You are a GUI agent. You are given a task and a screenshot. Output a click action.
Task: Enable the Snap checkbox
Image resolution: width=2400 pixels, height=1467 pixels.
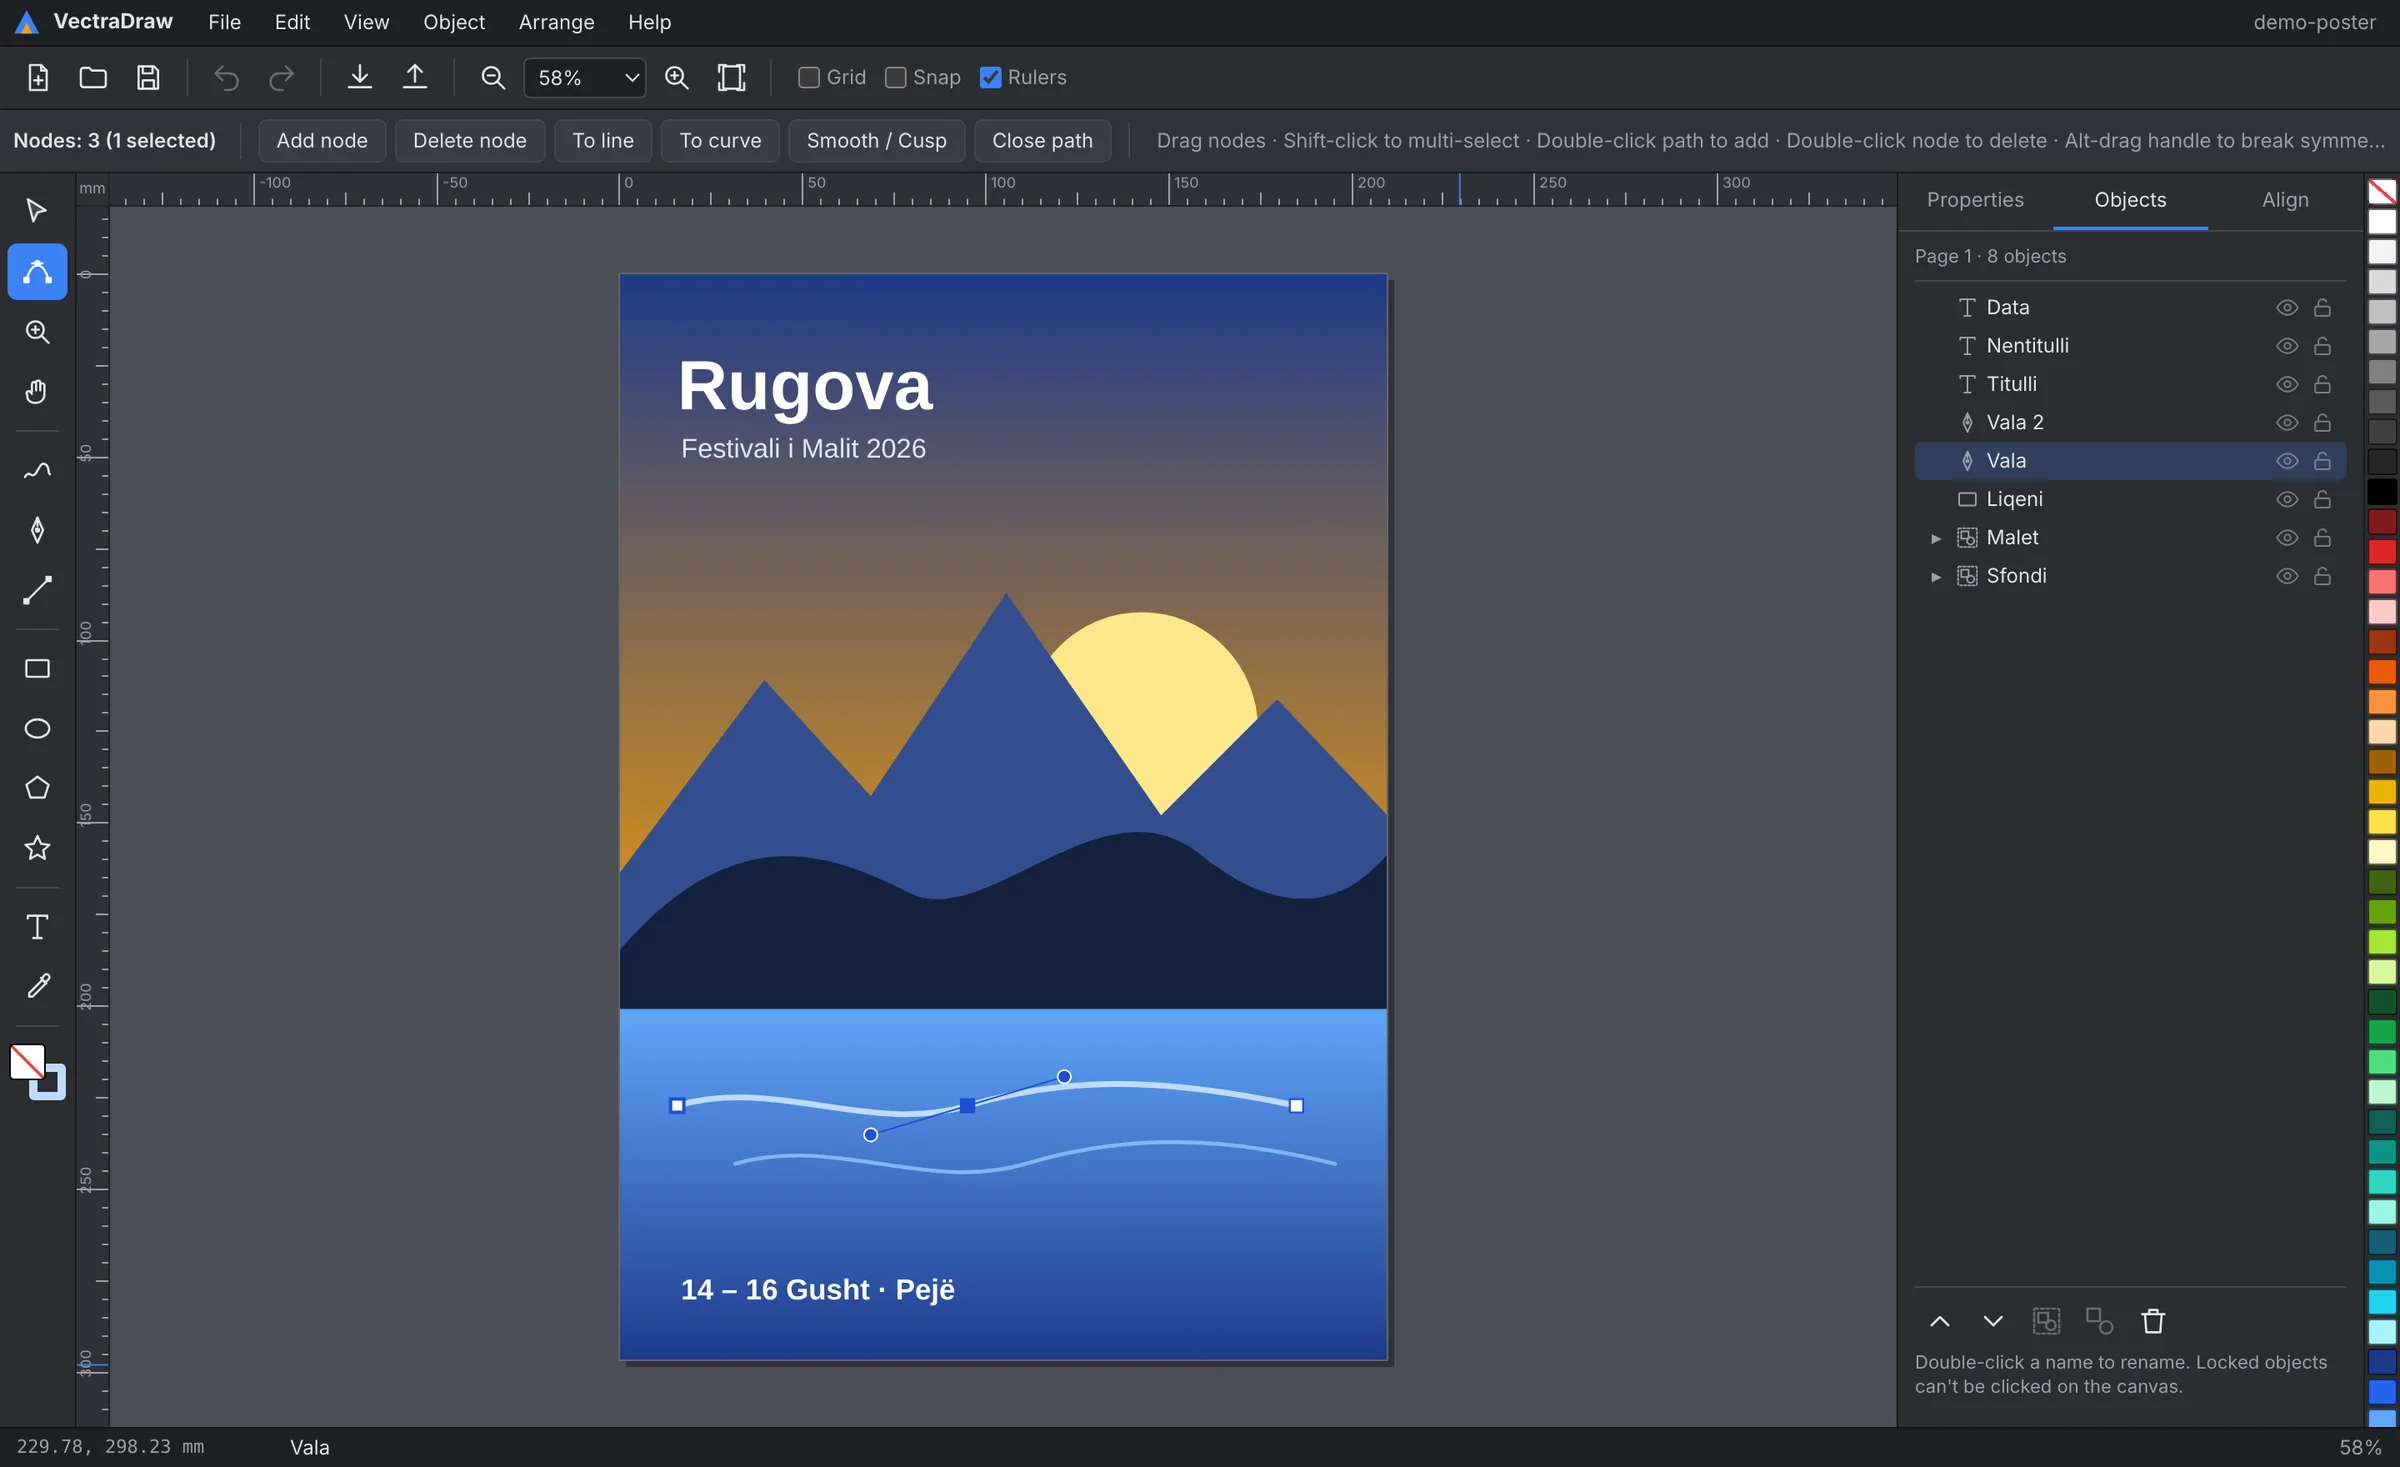896,77
